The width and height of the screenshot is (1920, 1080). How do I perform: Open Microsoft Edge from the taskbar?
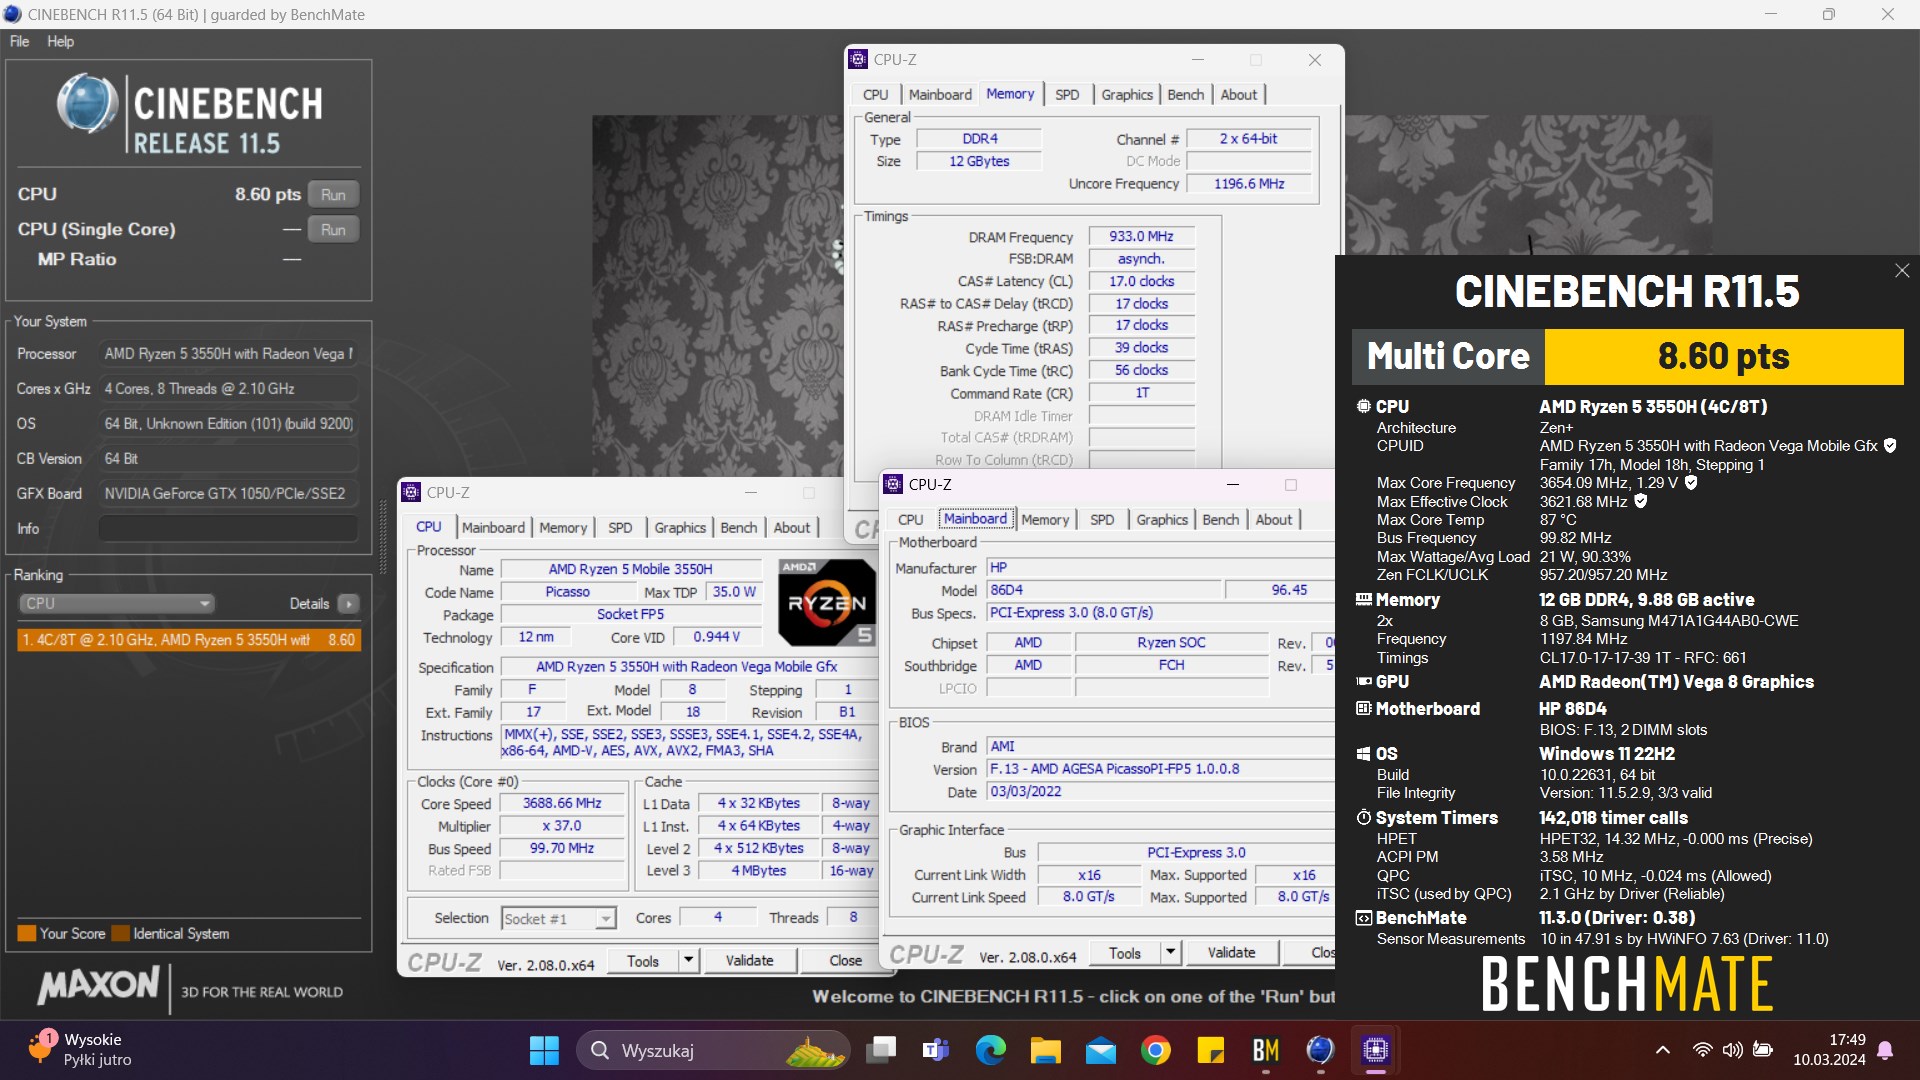tap(991, 1050)
